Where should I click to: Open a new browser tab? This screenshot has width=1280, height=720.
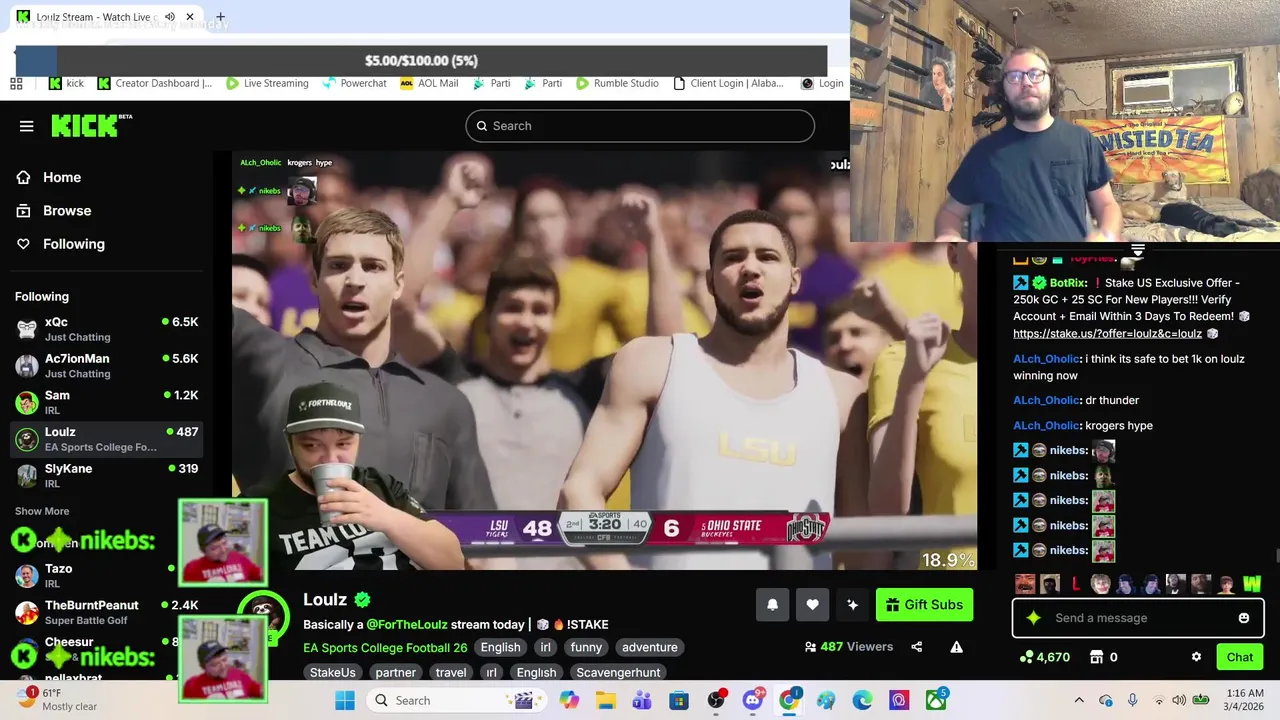(x=220, y=17)
